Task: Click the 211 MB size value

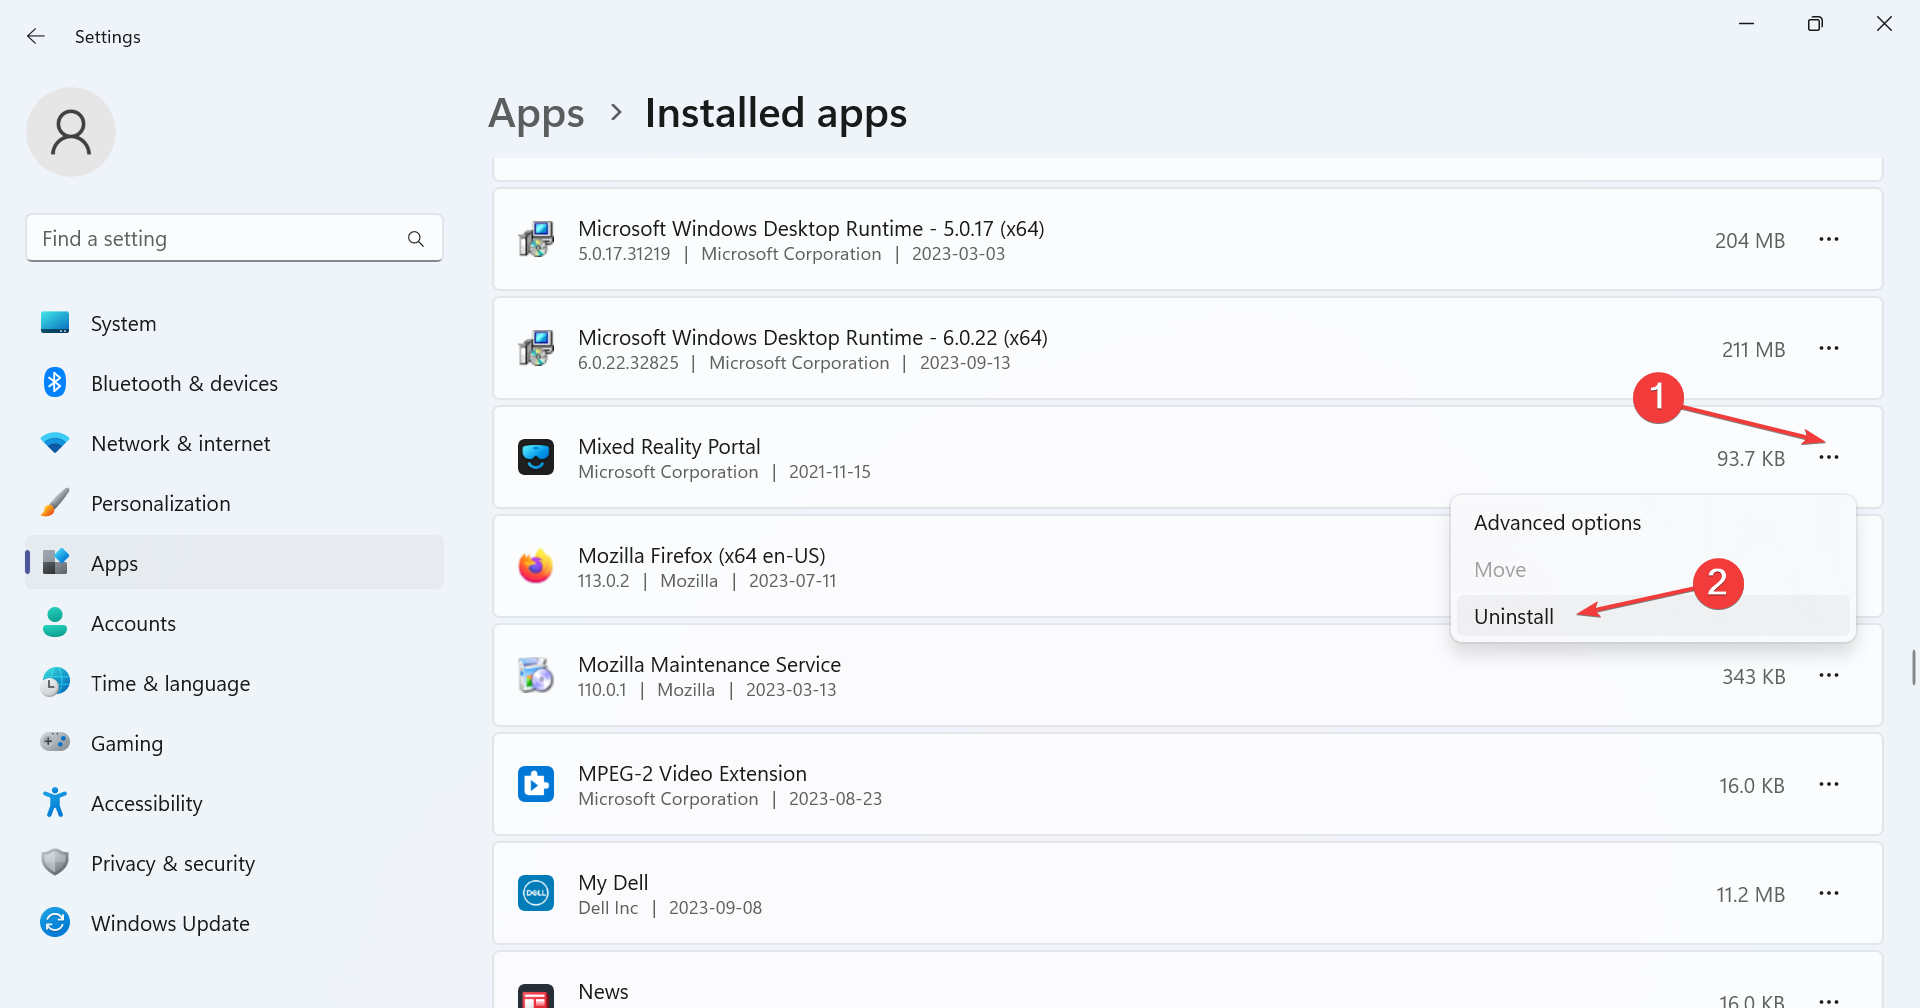Action: pyautogui.click(x=1753, y=349)
